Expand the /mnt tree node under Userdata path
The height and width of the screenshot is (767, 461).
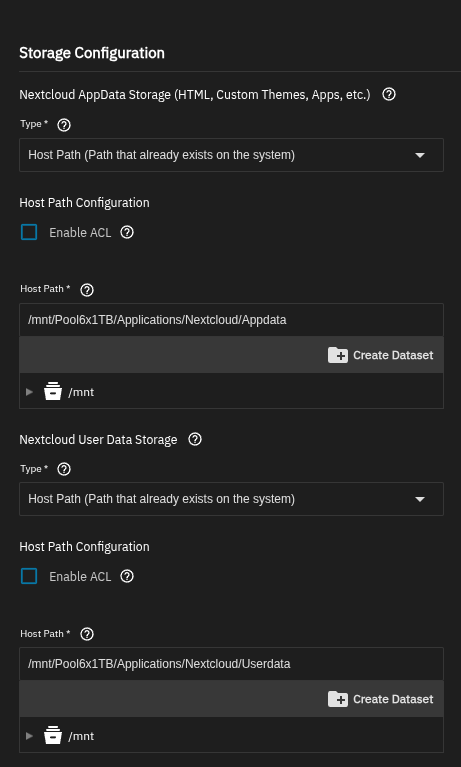(29, 736)
